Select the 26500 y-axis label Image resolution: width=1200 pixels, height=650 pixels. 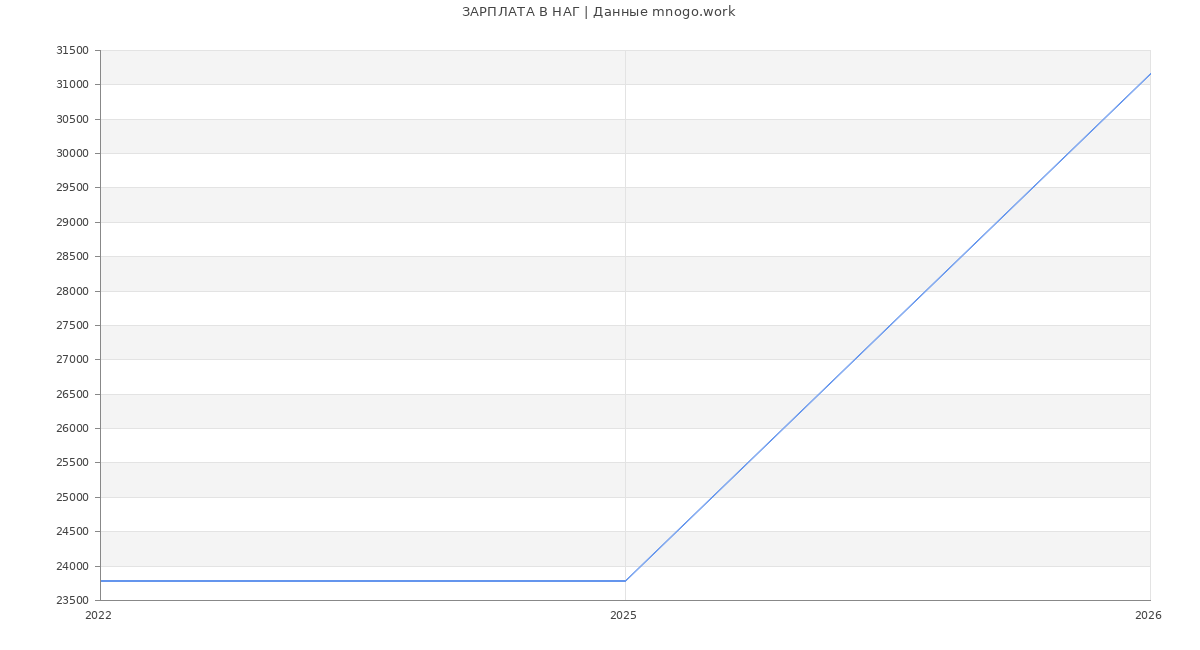point(72,395)
